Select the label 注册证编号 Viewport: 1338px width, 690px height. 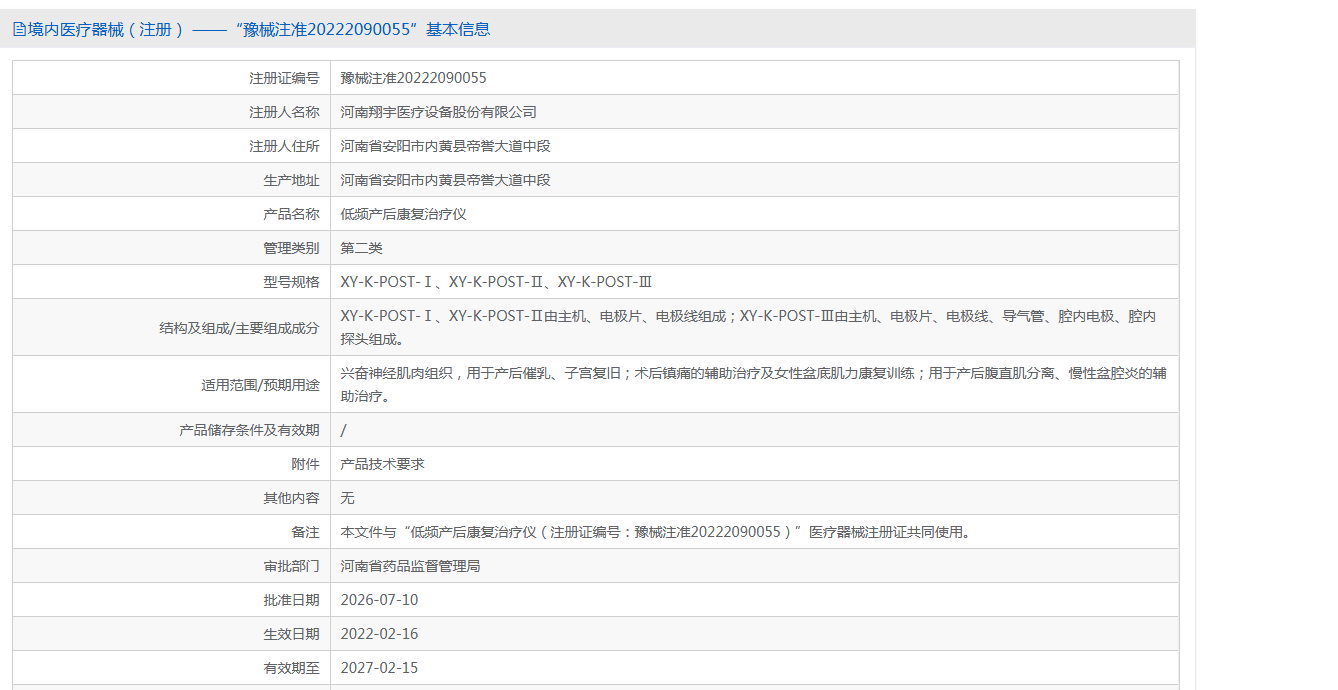click(284, 78)
